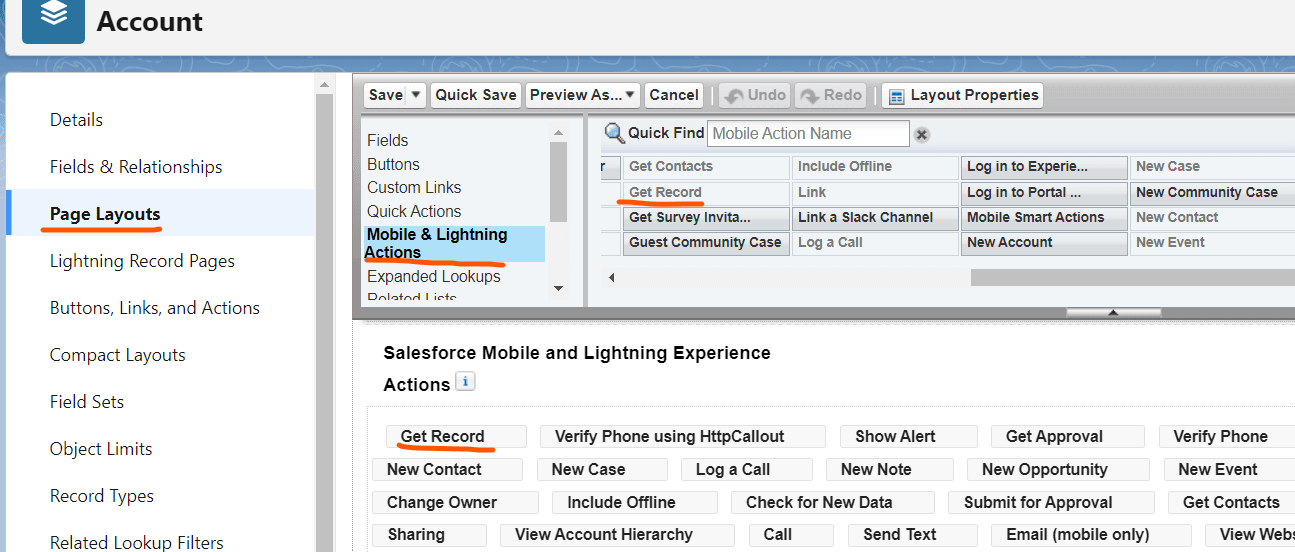Click New Community Case palette item
The width and height of the screenshot is (1295, 552).
pyautogui.click(x=1213, y=192)
